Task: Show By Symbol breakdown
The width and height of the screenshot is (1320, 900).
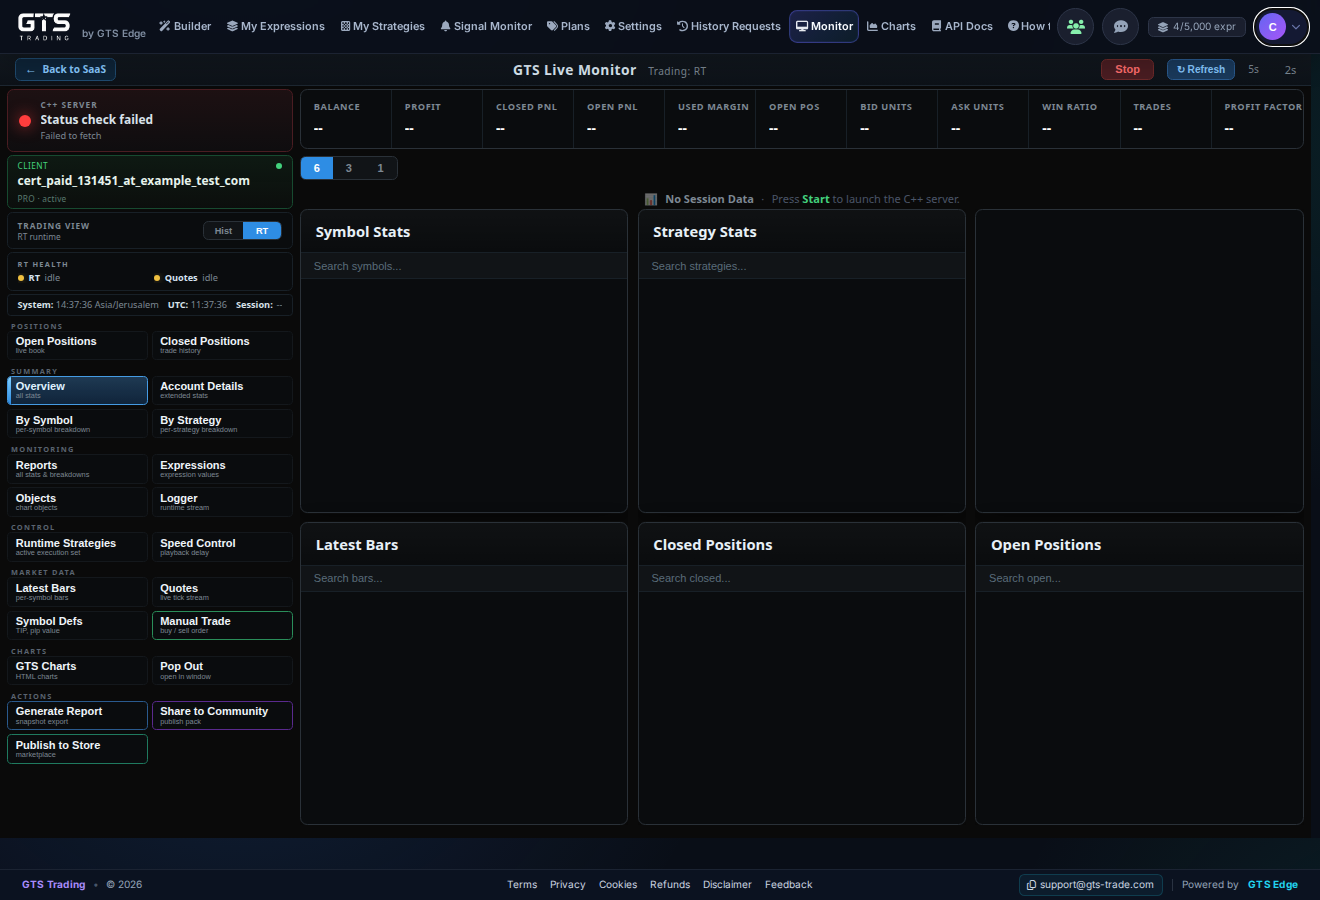Action: 77,424
